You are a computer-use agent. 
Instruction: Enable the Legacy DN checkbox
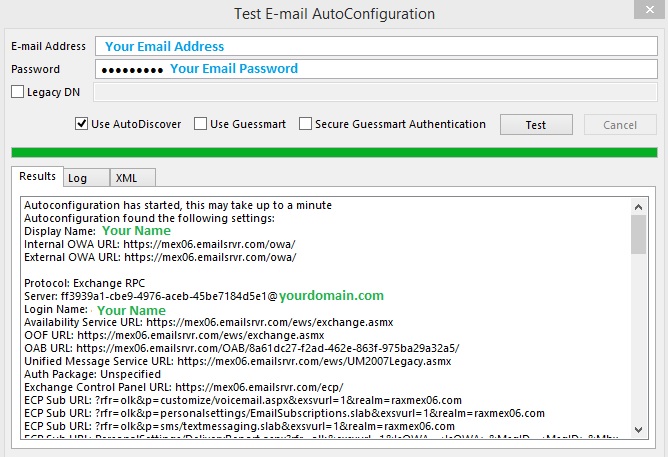coord(18,92)
